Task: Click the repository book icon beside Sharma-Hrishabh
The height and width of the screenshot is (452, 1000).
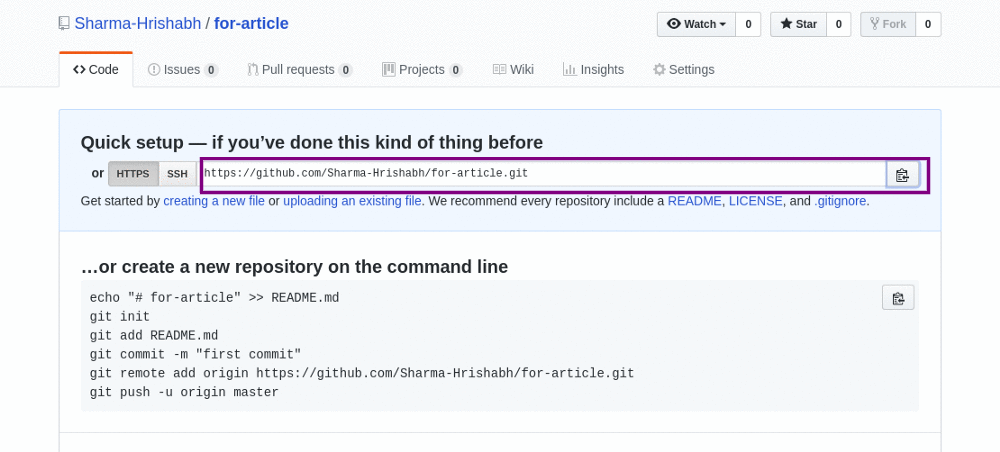Action: [64, 24]
